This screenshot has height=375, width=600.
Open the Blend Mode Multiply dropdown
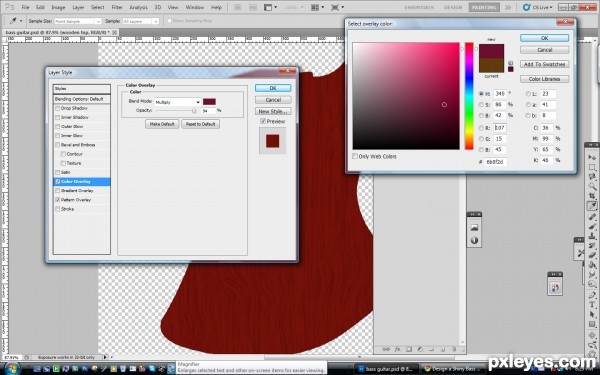point(178,102)
